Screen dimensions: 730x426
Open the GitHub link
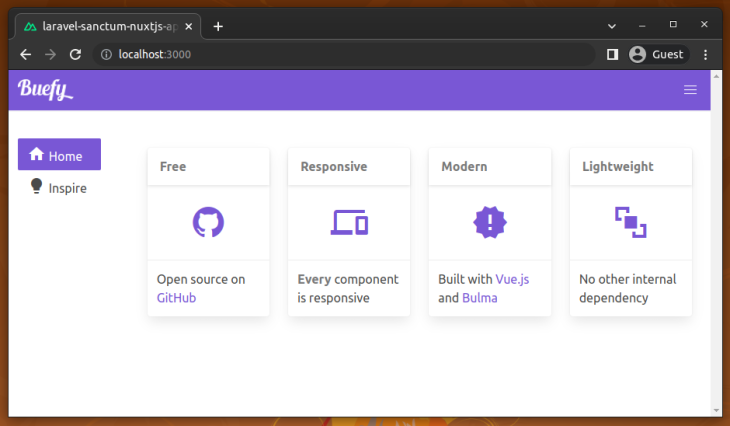pyautogui.click(x=177, y=298)
